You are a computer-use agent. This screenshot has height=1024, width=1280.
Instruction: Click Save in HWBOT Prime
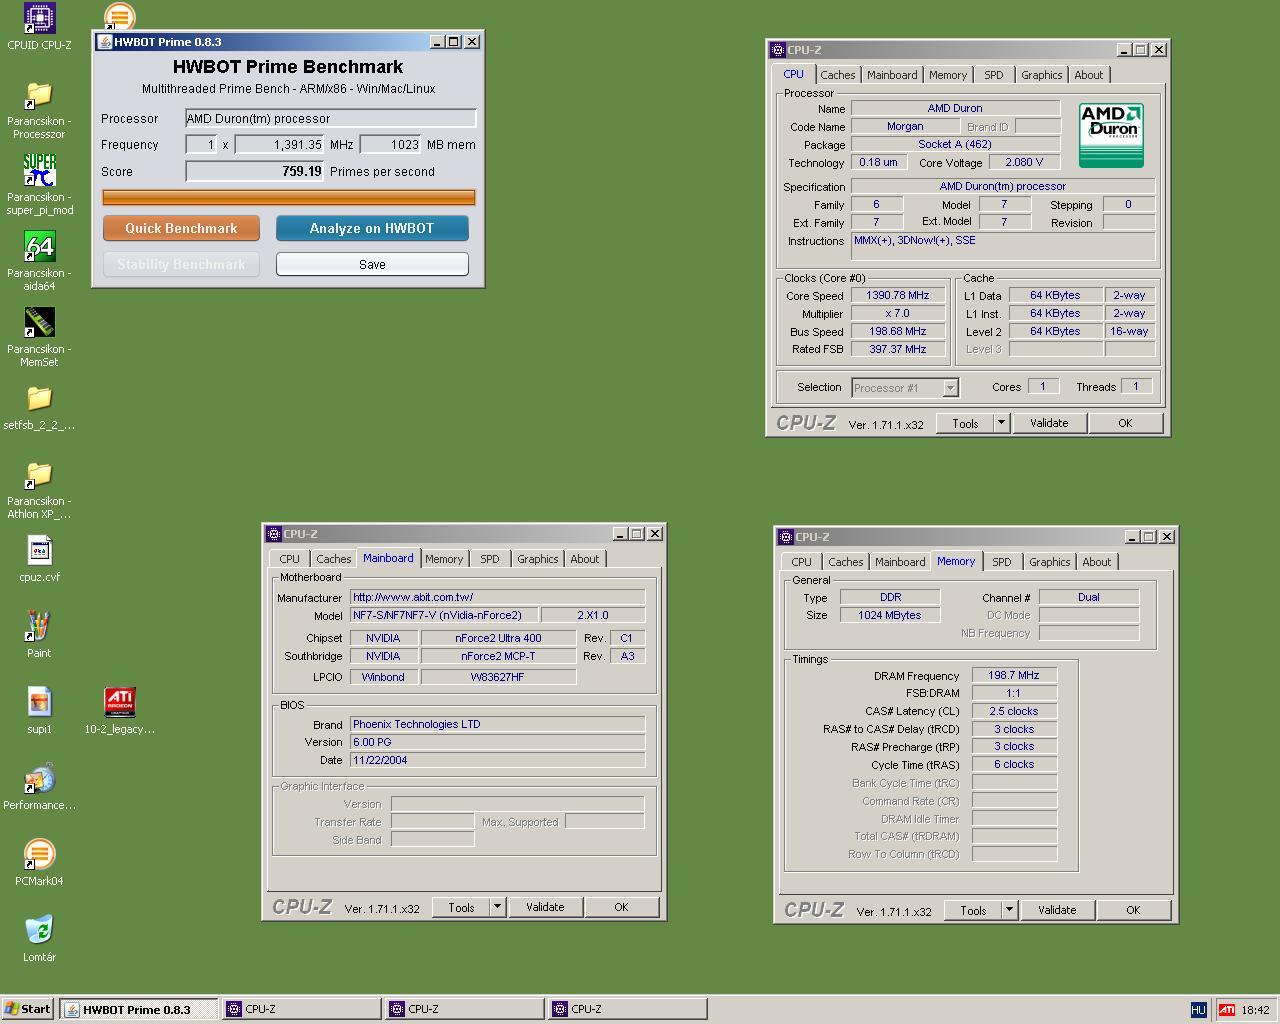coord(372,264)
